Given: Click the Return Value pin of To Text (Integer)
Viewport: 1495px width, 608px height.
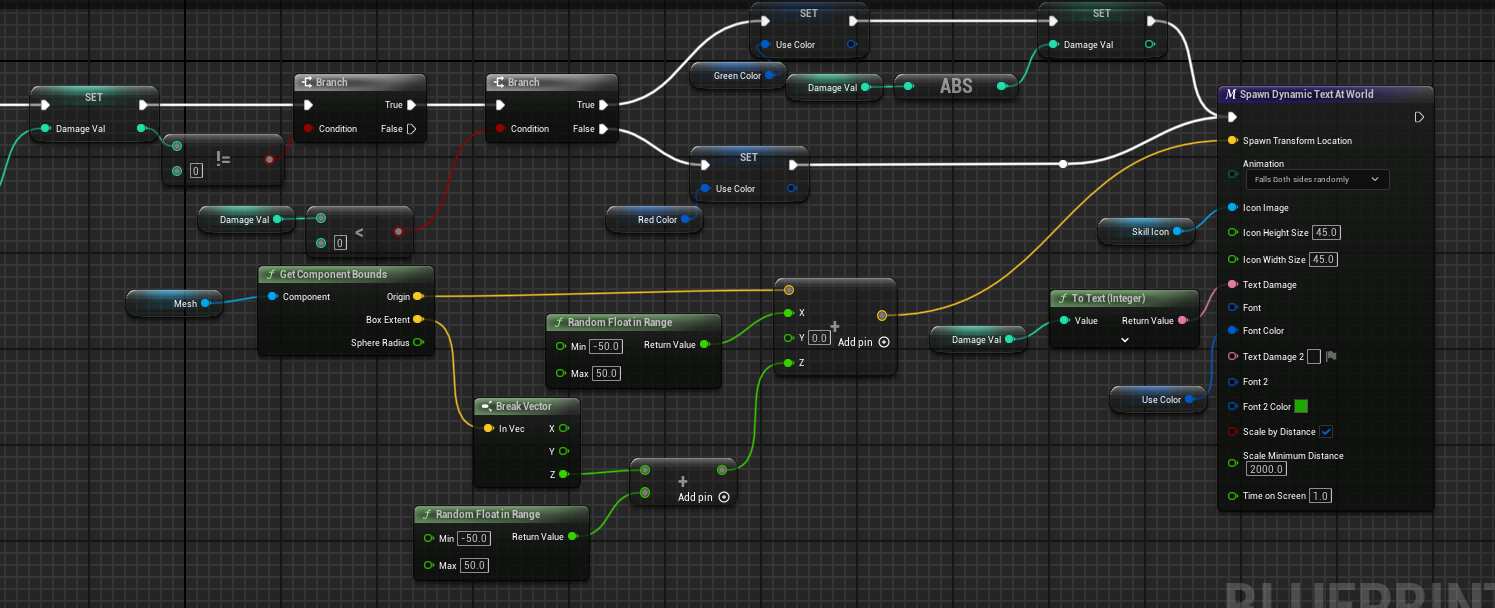Looking at the screenshot, I should tap(1184, 321).
